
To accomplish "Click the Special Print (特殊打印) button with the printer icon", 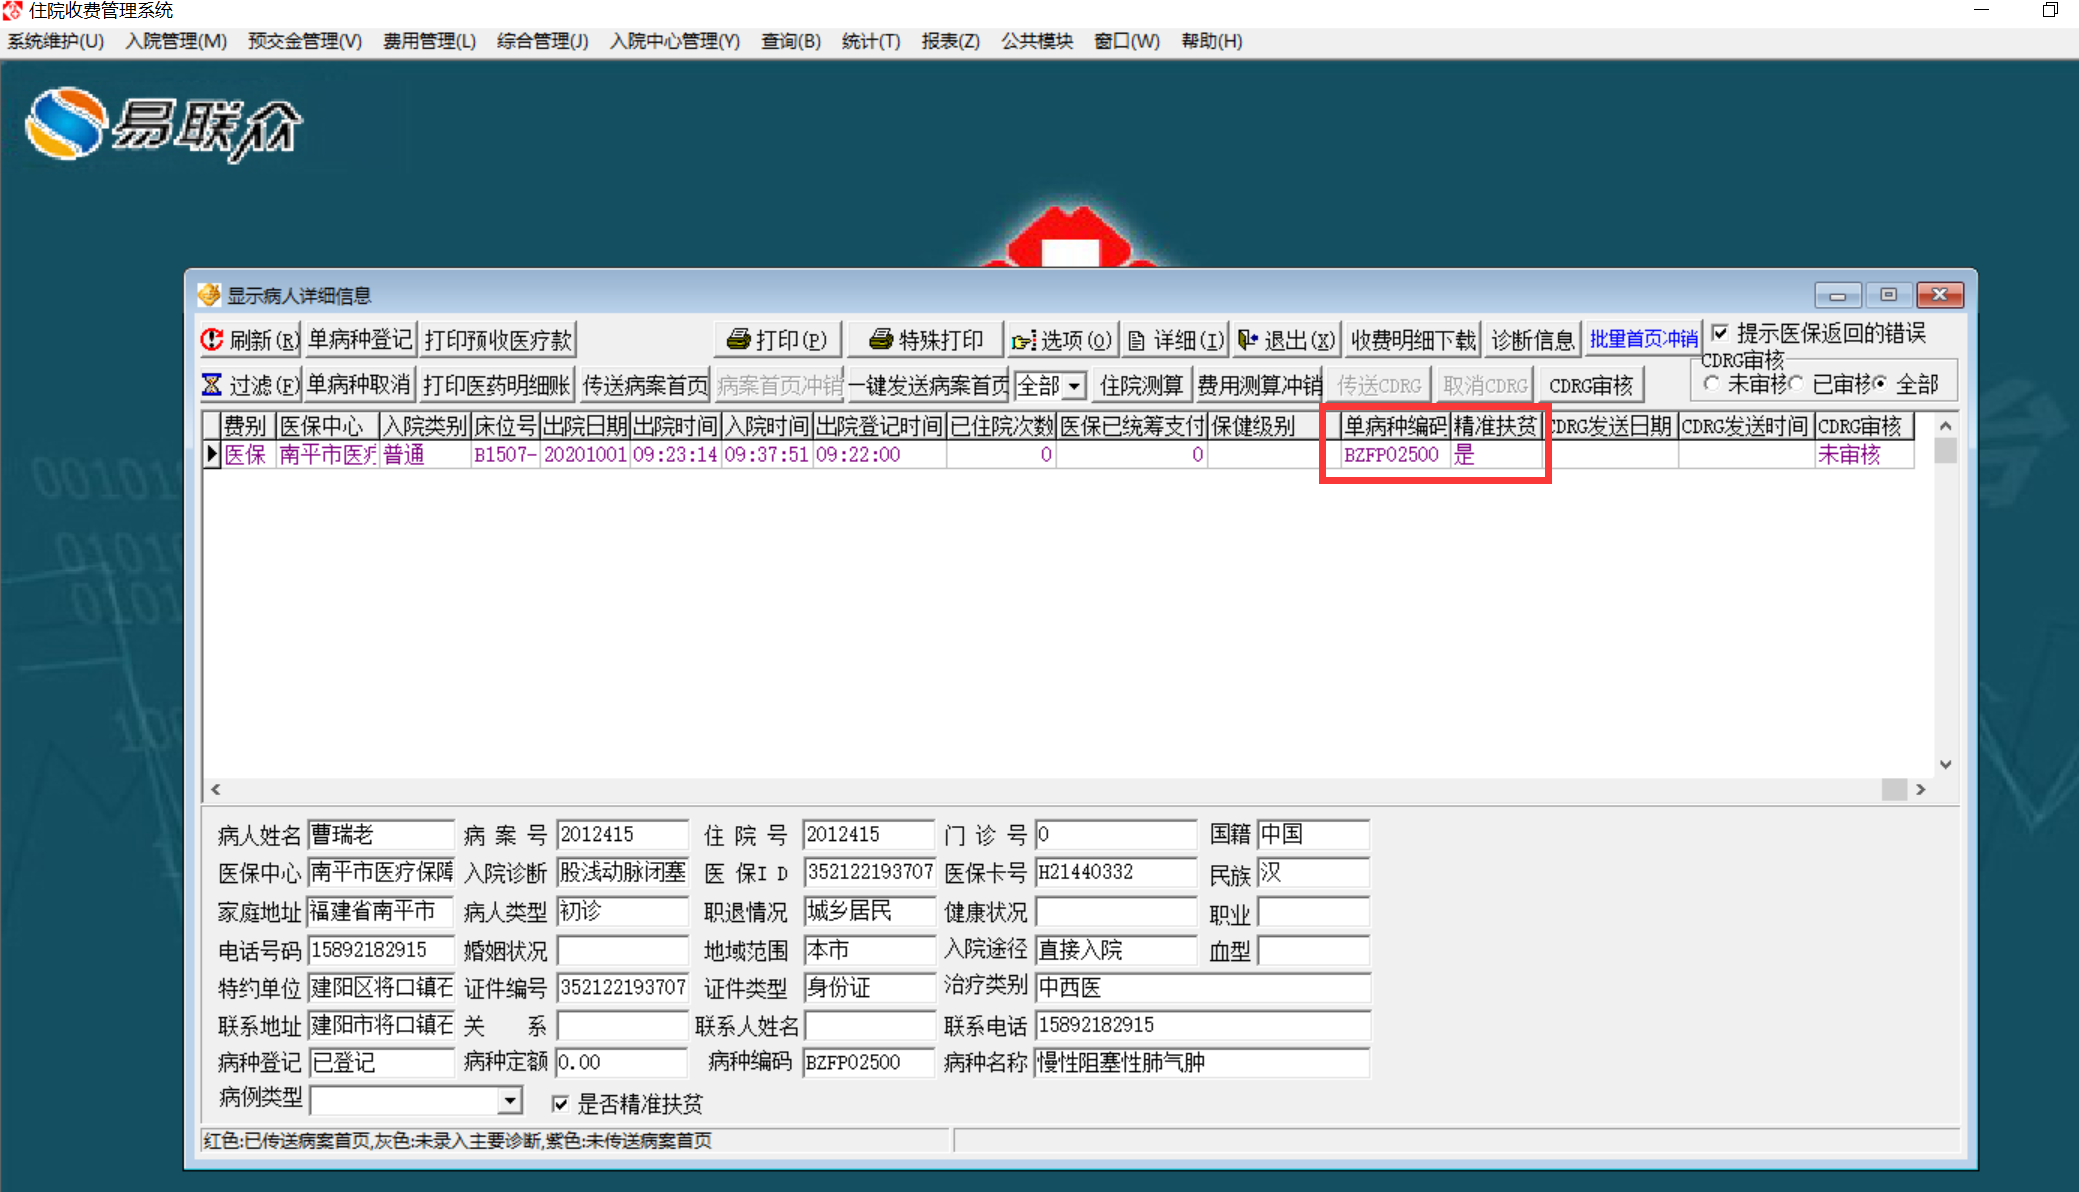I will click(925, 340).
